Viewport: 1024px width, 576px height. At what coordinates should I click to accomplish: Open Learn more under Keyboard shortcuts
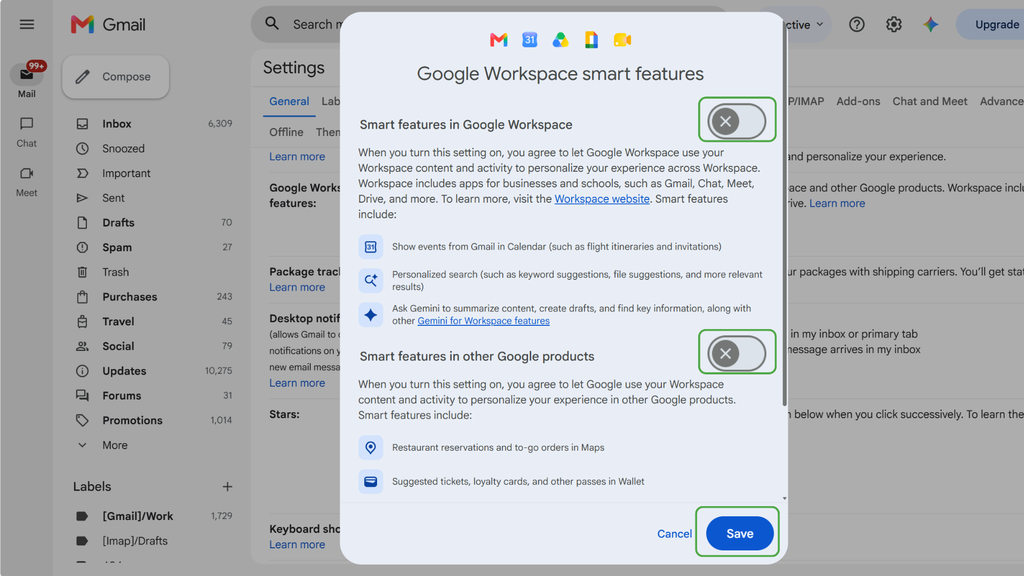[x=297, y=545]
